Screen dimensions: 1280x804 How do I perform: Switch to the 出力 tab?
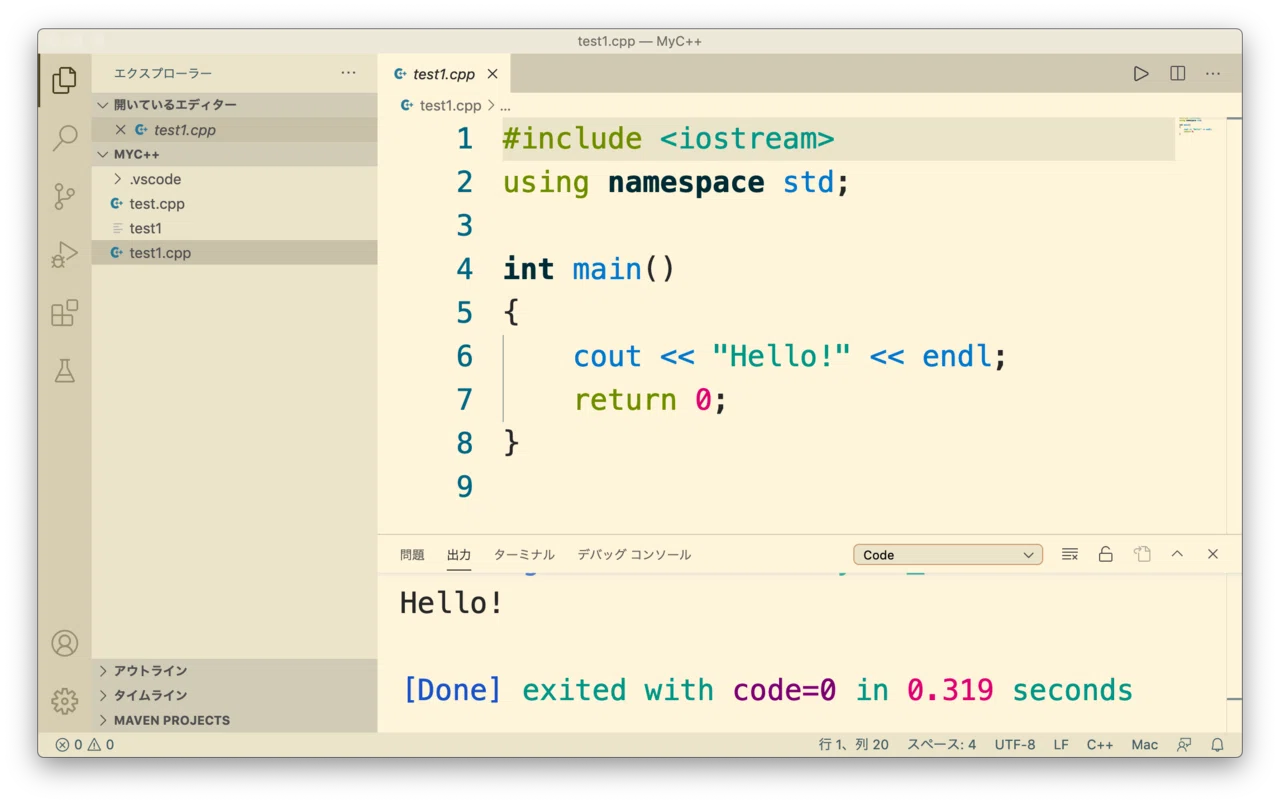pos(459,555)
